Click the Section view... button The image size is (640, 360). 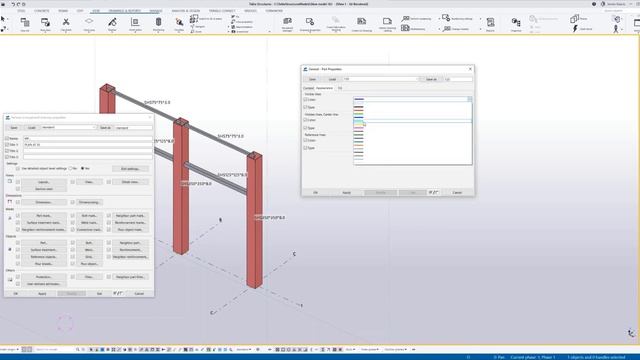[44, 189]
